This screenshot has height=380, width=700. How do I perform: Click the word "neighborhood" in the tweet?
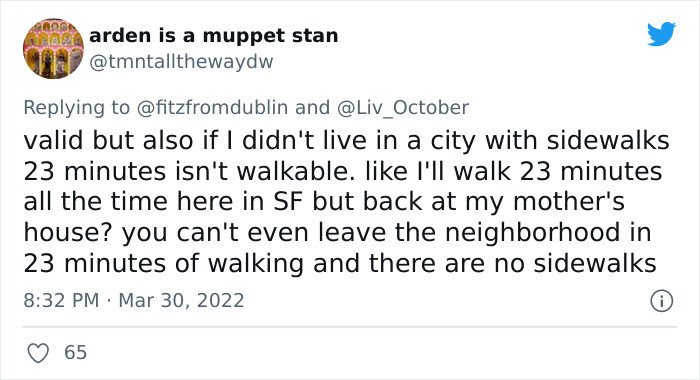pyautogui.click(x=532, y=233)
